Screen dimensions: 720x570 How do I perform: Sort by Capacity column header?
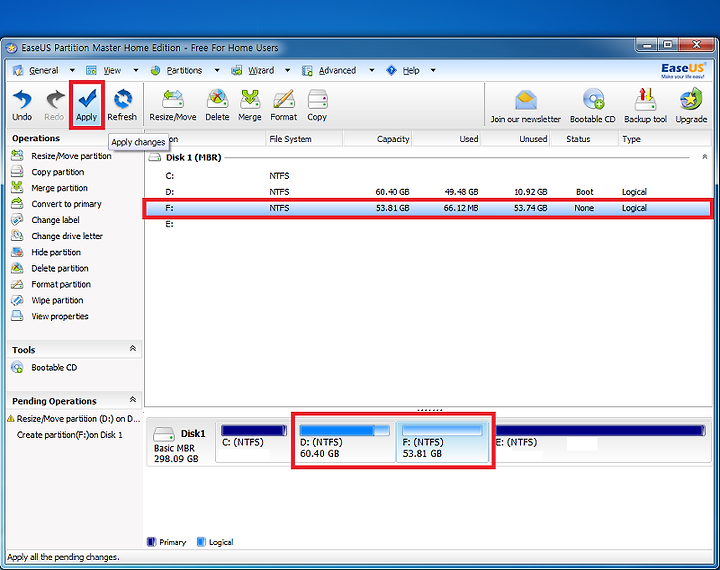coord(377,139)
